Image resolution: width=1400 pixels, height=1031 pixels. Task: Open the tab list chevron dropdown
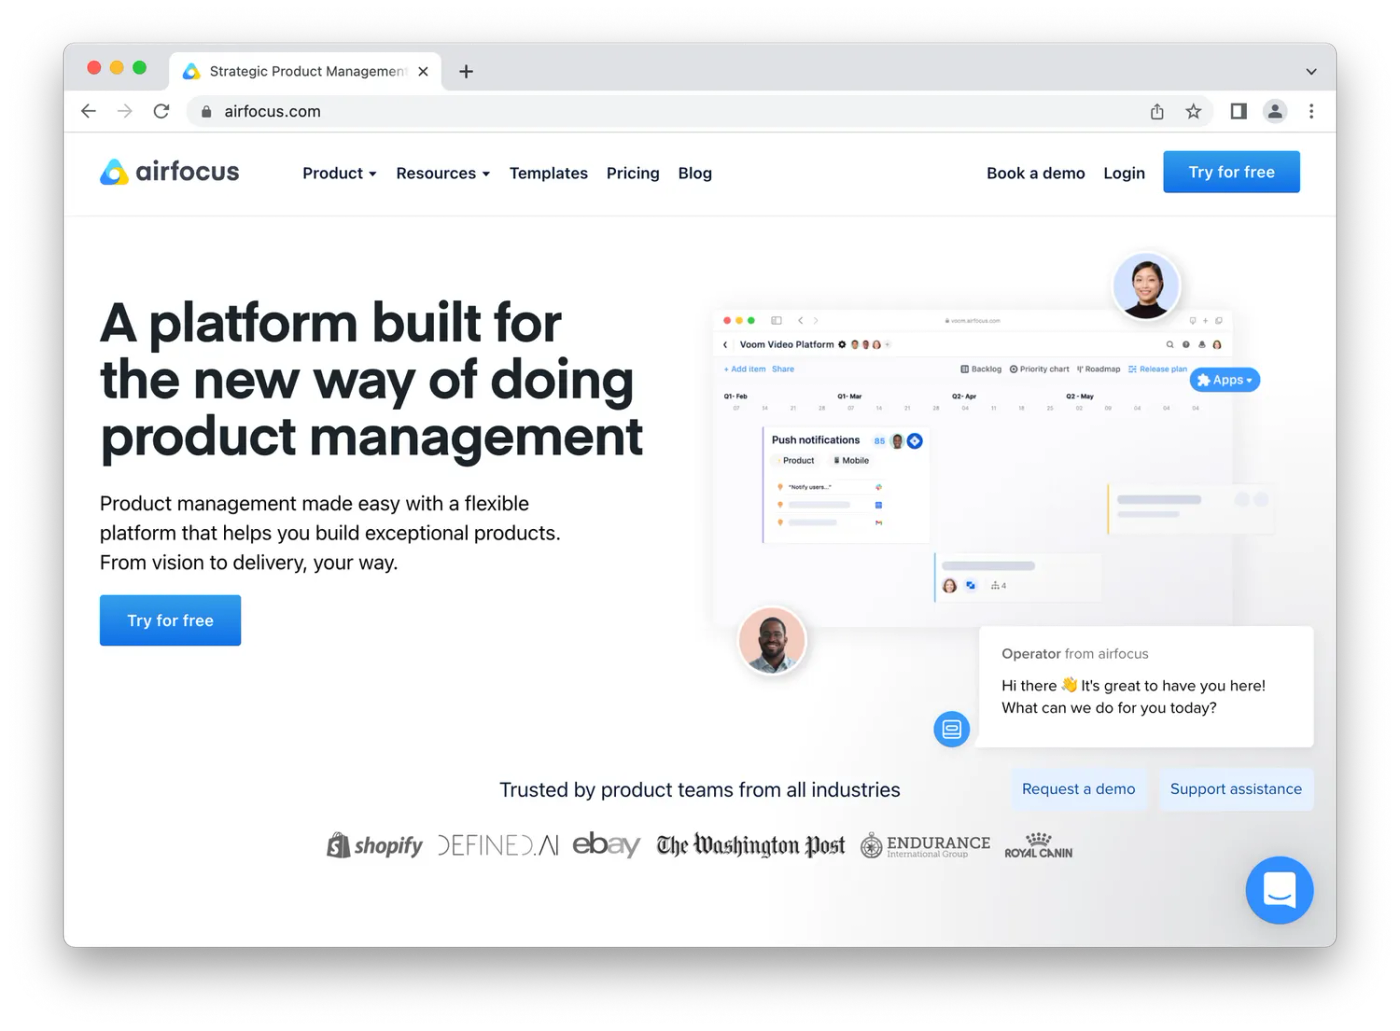tap(1311, 72)
